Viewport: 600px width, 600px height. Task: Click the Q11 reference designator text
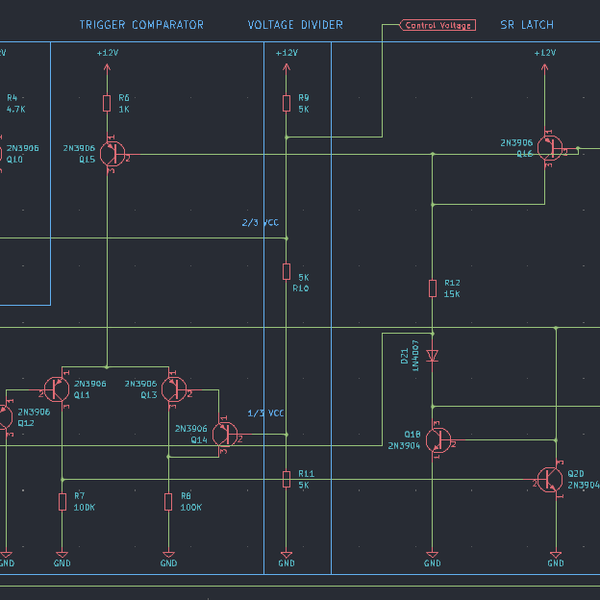click(x=82, y=395)
